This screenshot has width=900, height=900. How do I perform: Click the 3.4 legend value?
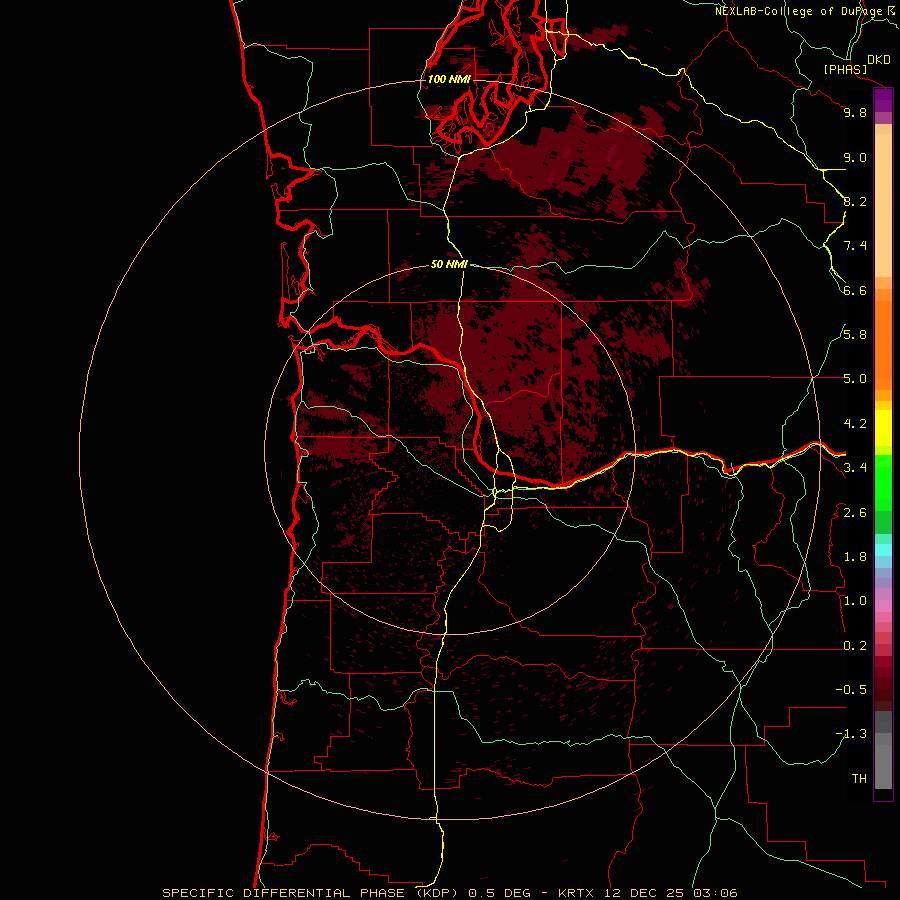click(855, 468)
